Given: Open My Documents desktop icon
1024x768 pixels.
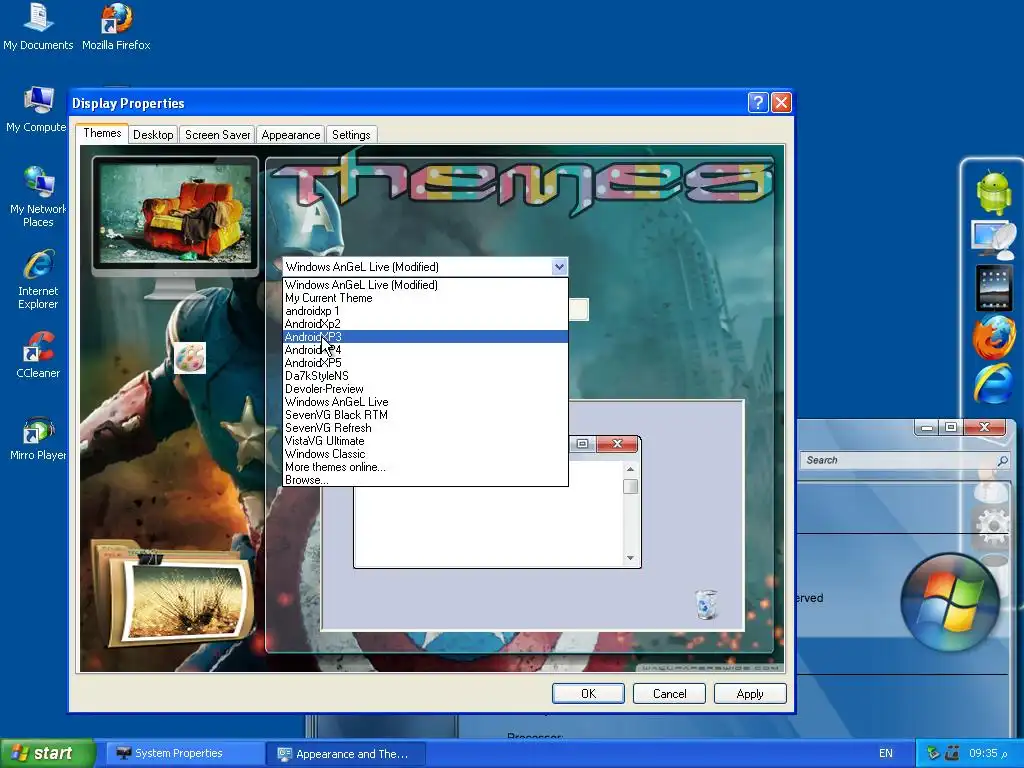Looking at the screenshot, I should pos(38,27).
